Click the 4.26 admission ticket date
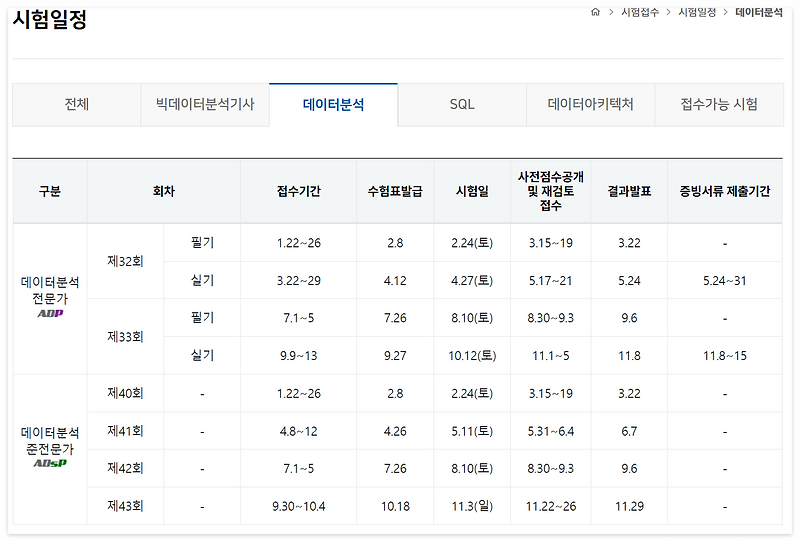 [x=395, y=431]
